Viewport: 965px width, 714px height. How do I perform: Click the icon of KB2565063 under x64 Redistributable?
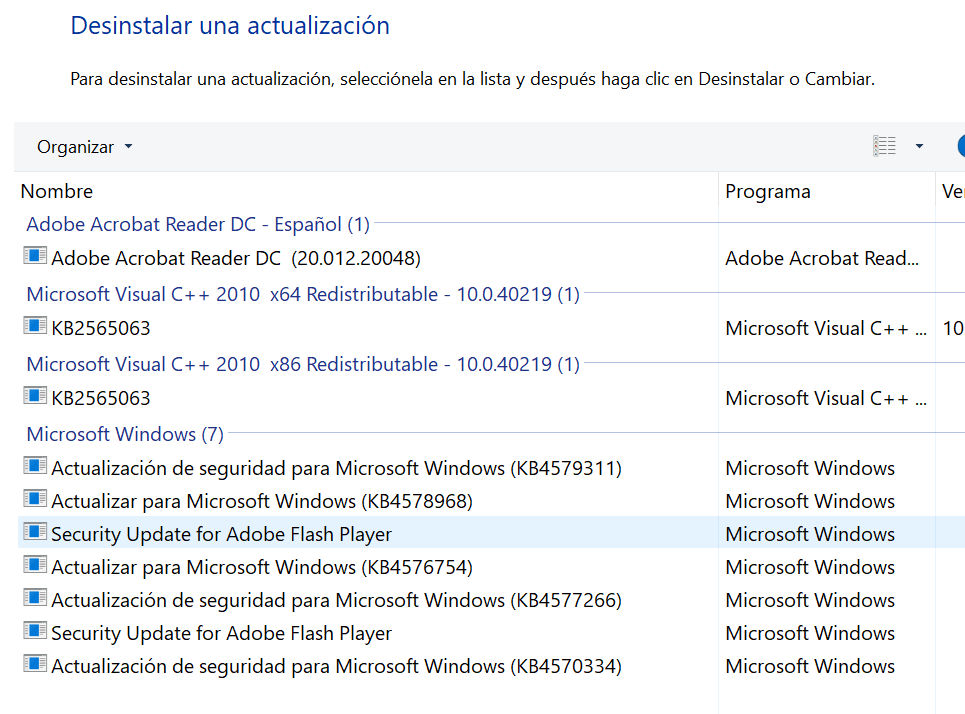click(x=34, y=326)
